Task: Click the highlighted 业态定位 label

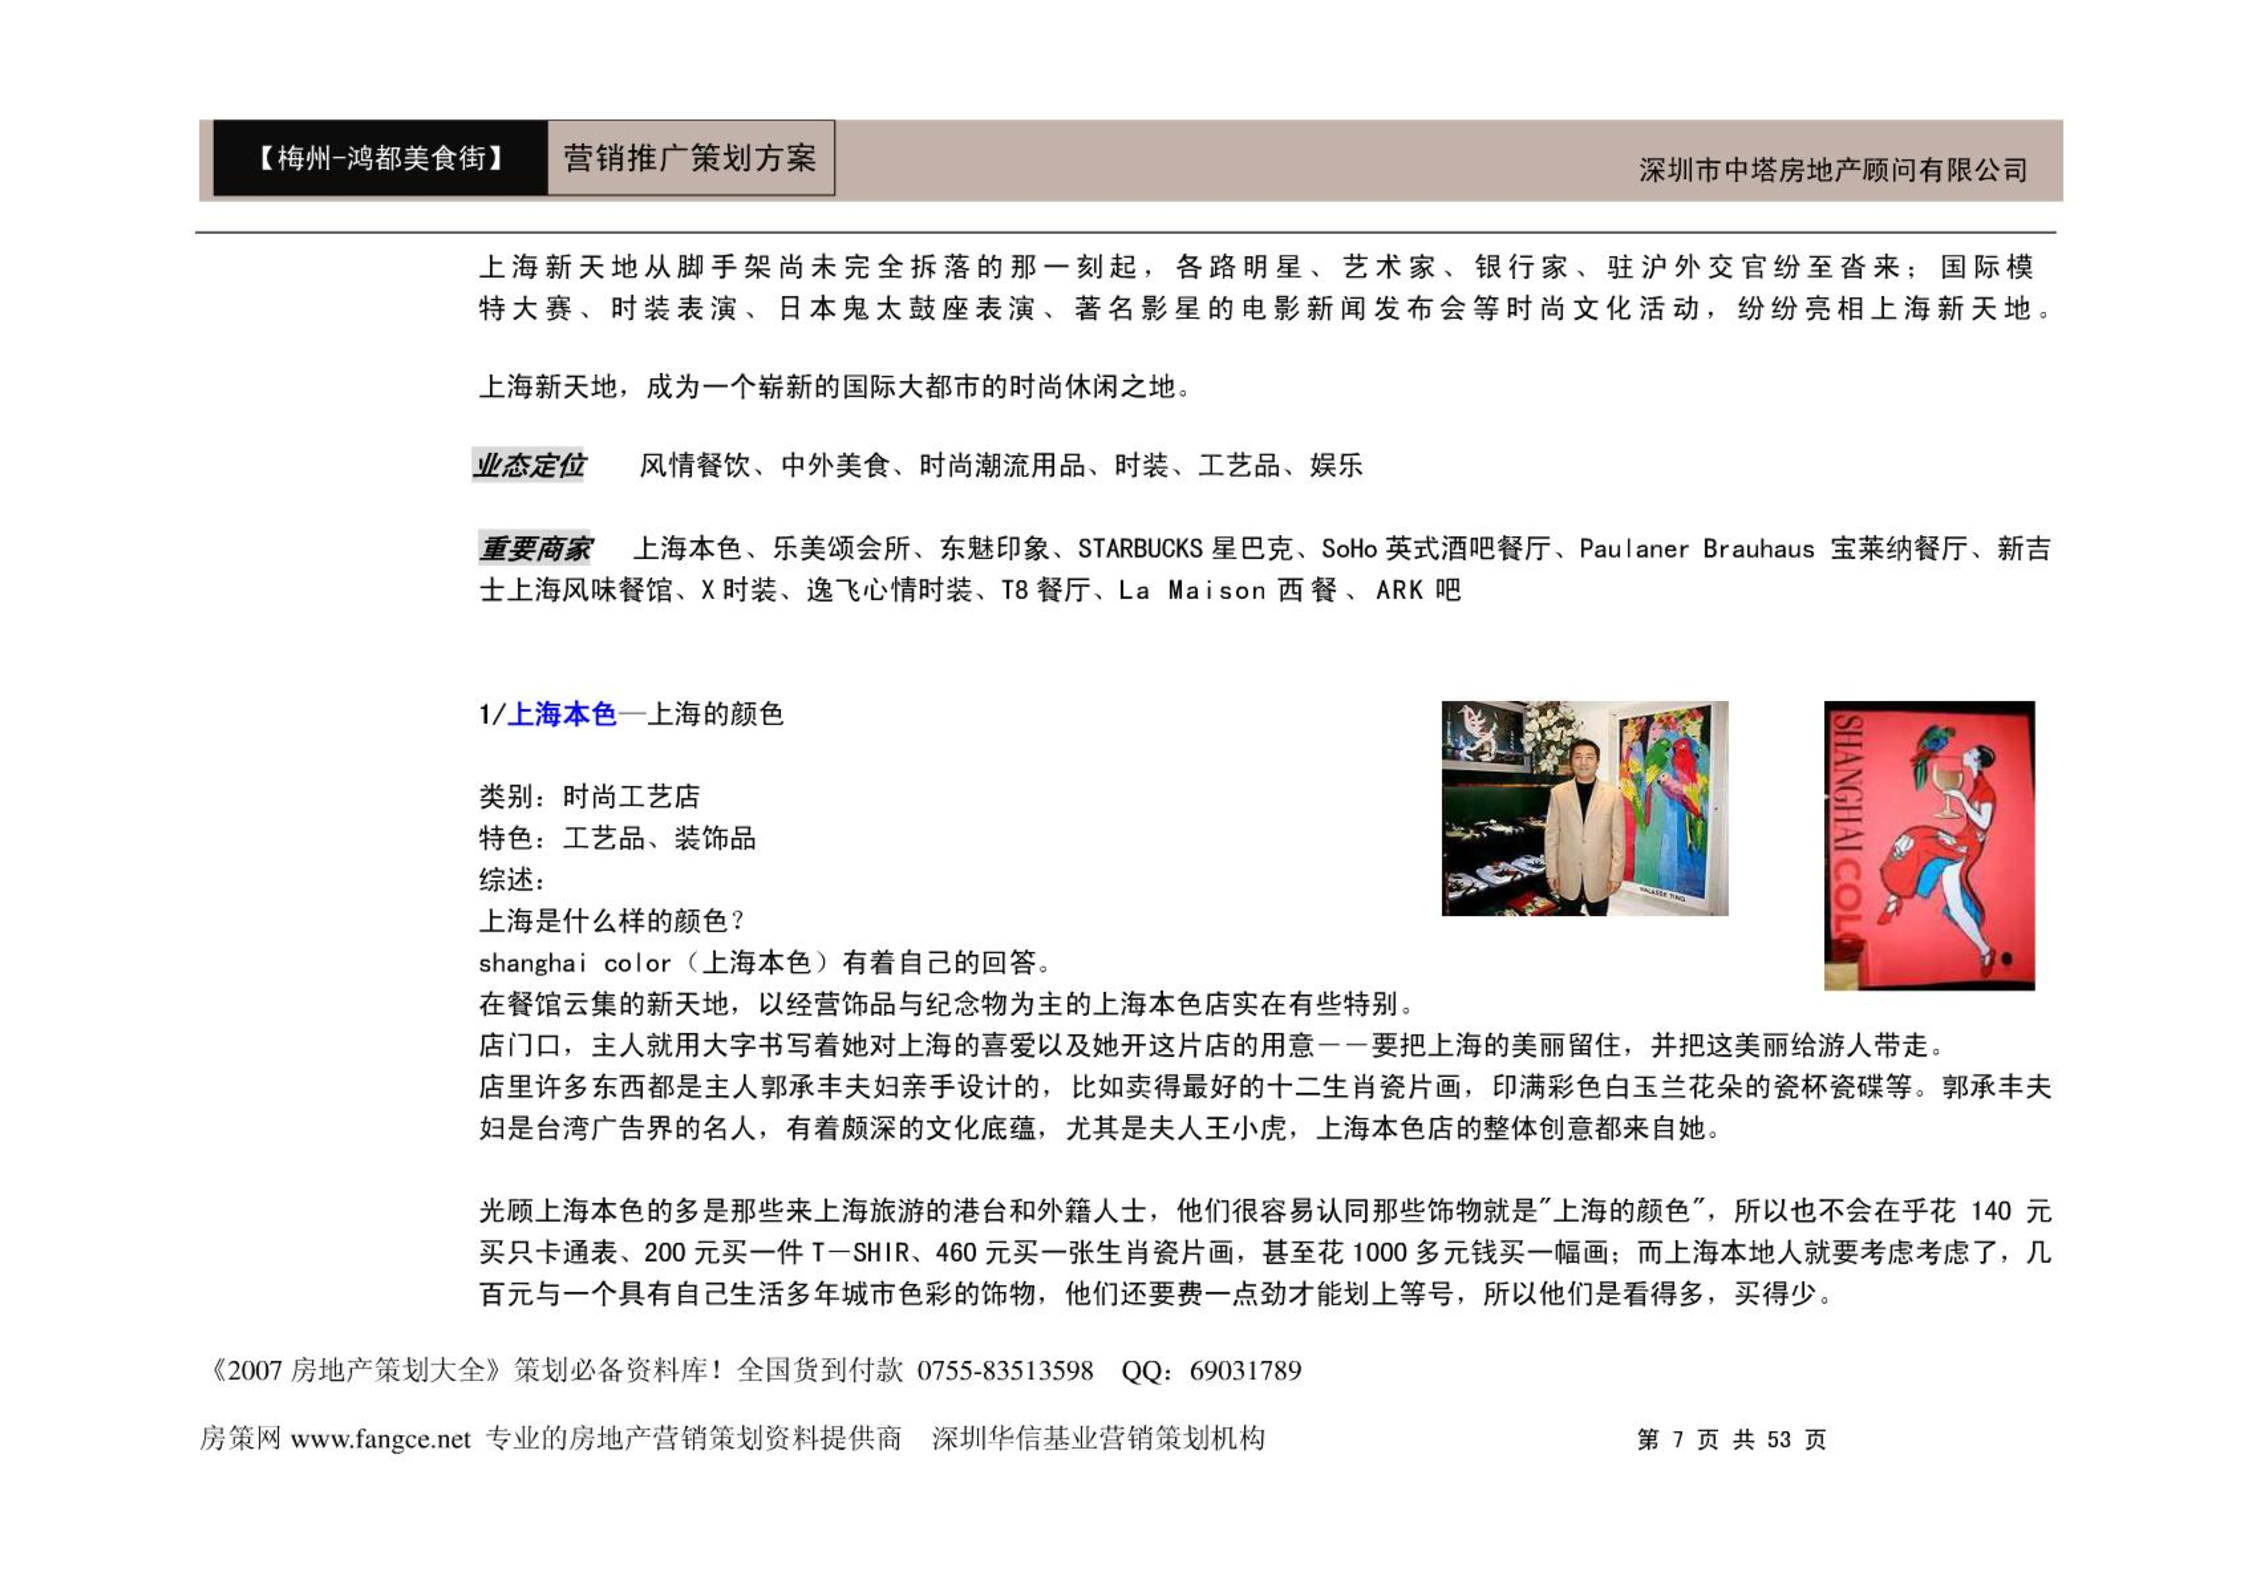Action: click(529, 465)
